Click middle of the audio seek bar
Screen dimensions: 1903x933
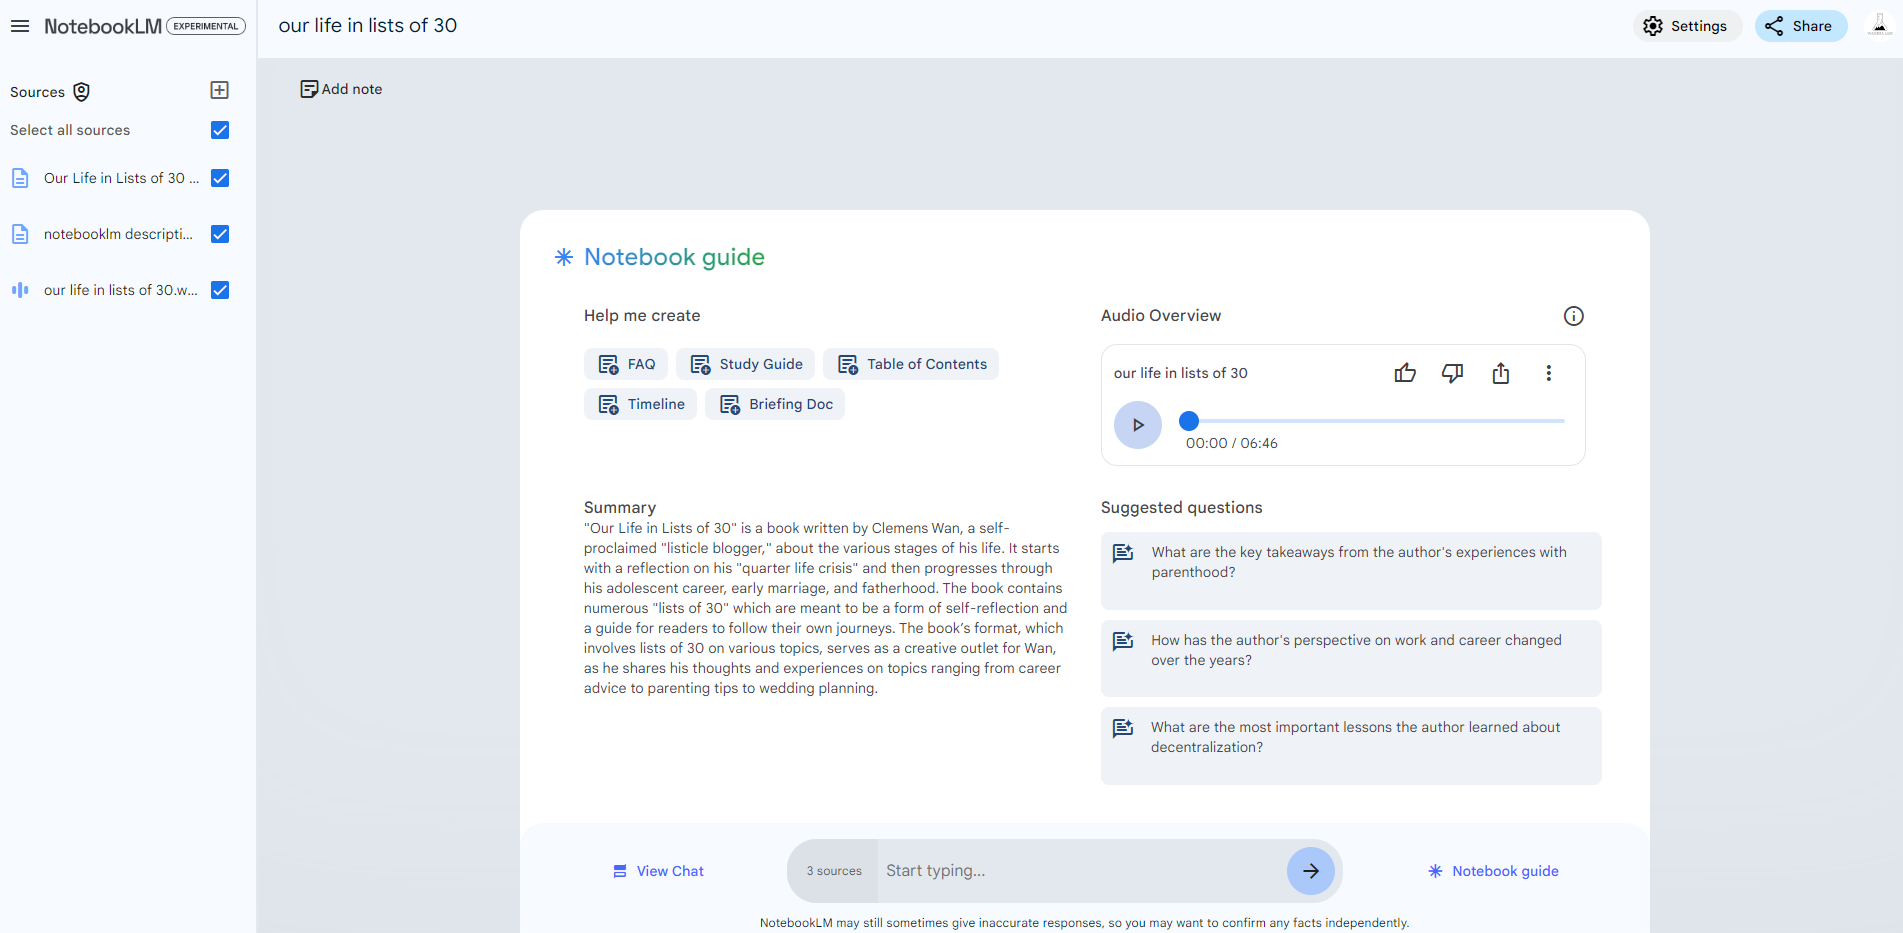click(1376, 421)
